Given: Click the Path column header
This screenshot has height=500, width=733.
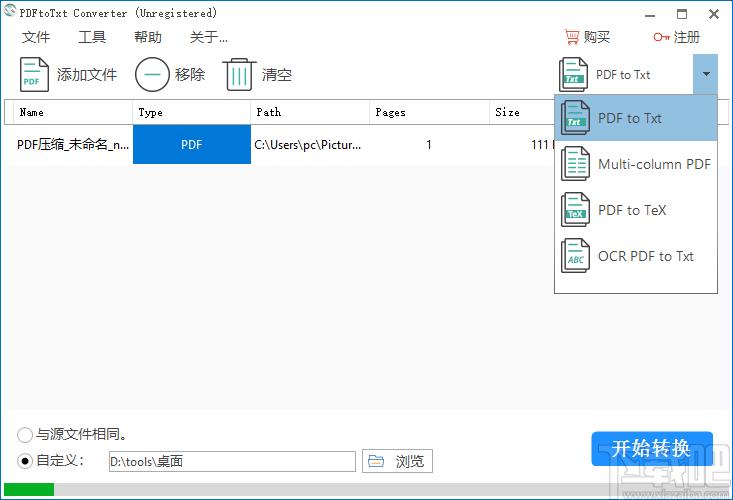Looking at the screenshot, I should pyautogui.click(x=310, y=112).
